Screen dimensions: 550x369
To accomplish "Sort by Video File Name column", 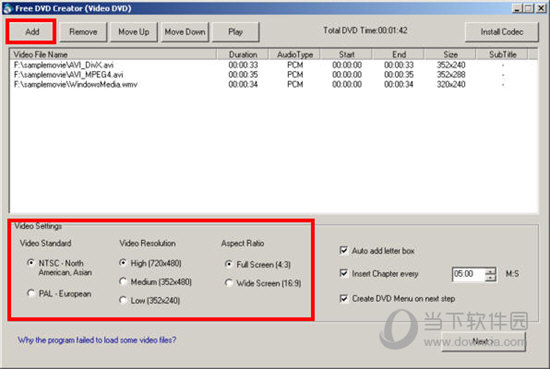I will 113,54.
